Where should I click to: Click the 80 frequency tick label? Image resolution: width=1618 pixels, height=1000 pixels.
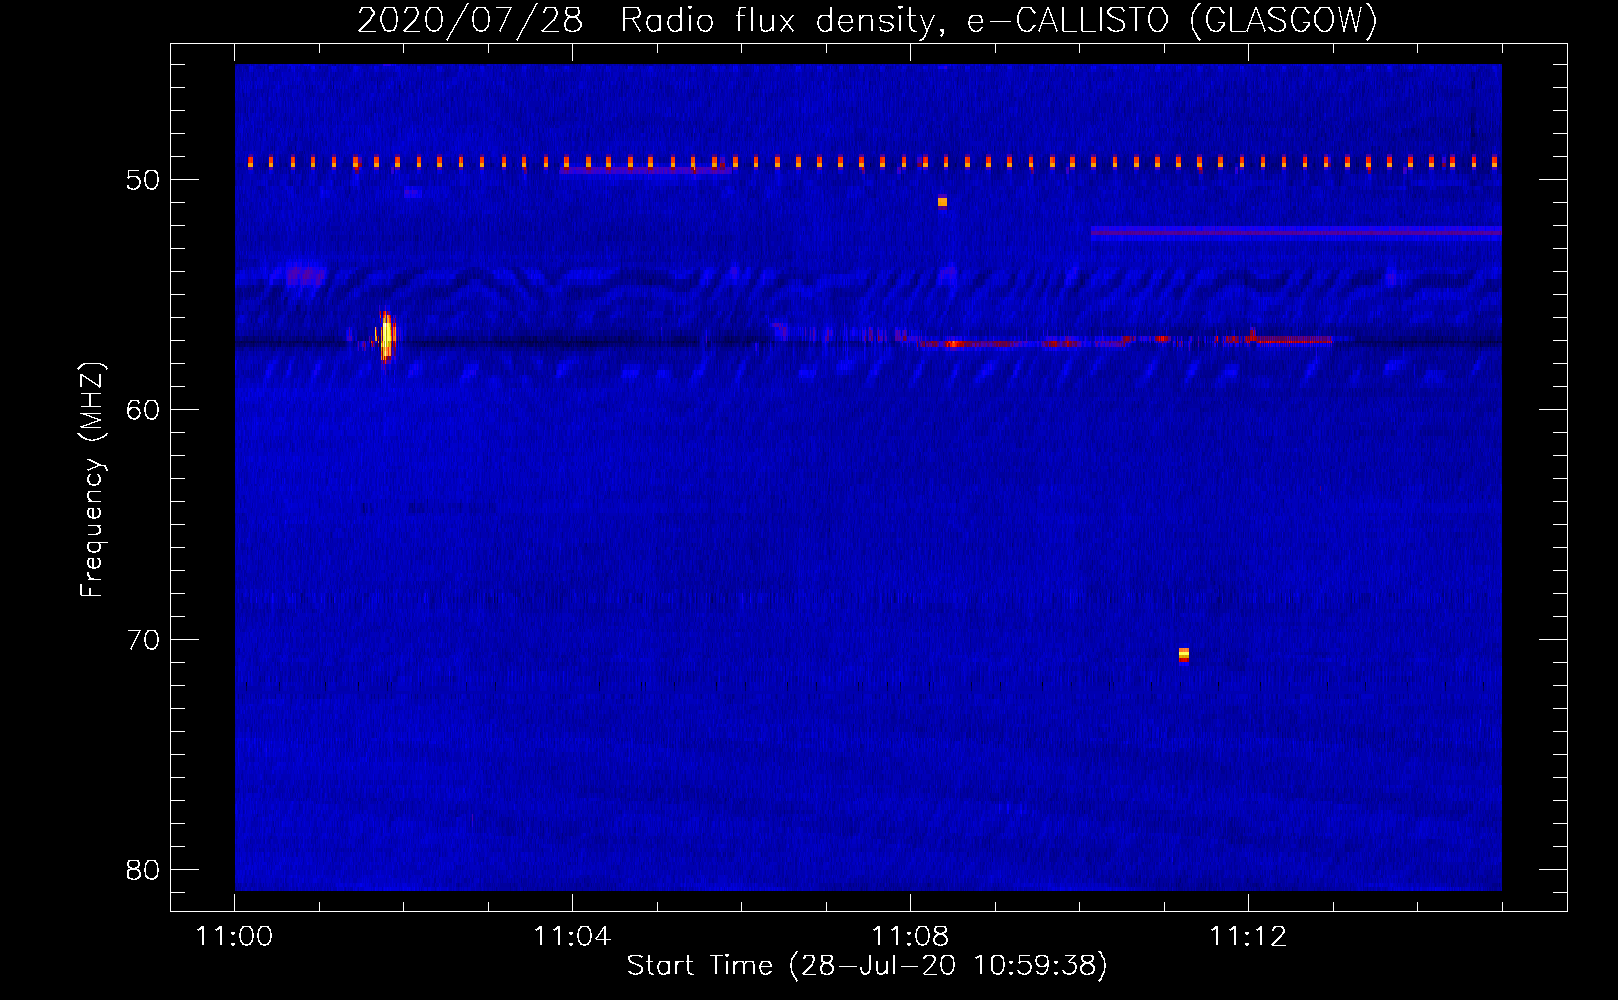(x=143, y=870)
